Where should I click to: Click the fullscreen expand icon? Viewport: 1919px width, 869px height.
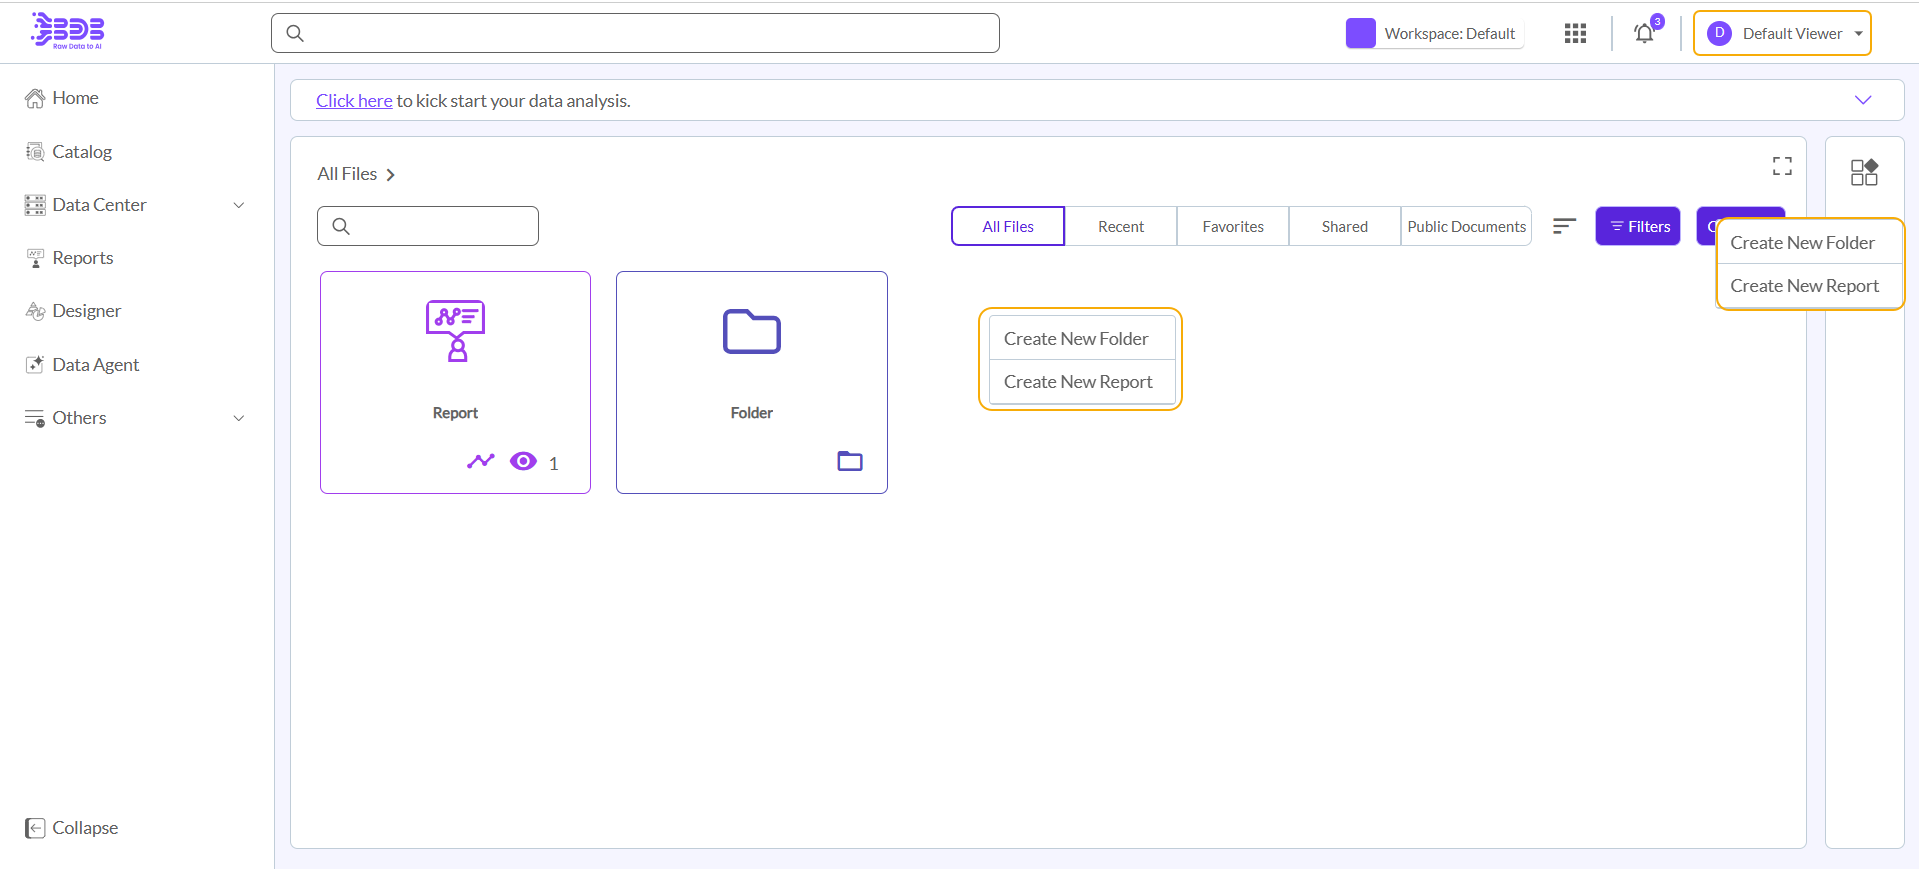[1782, 166]
